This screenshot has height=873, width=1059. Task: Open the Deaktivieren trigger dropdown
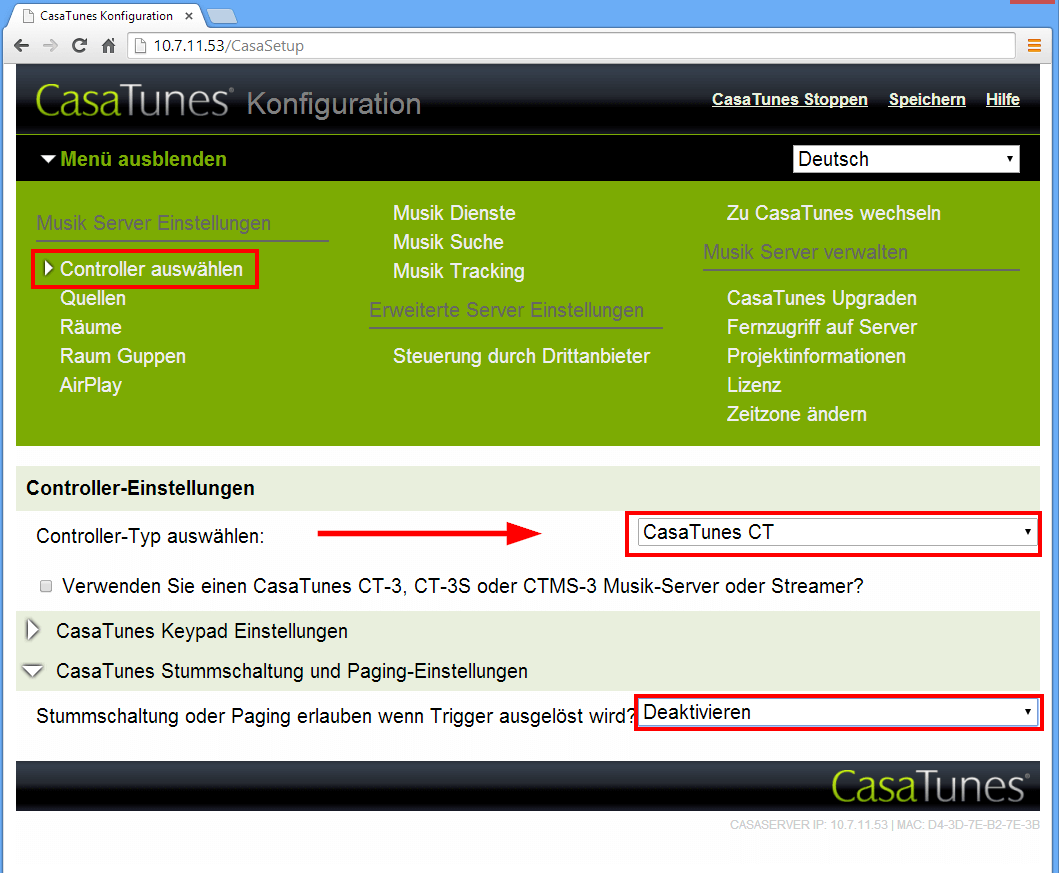(x=837, y=712)
